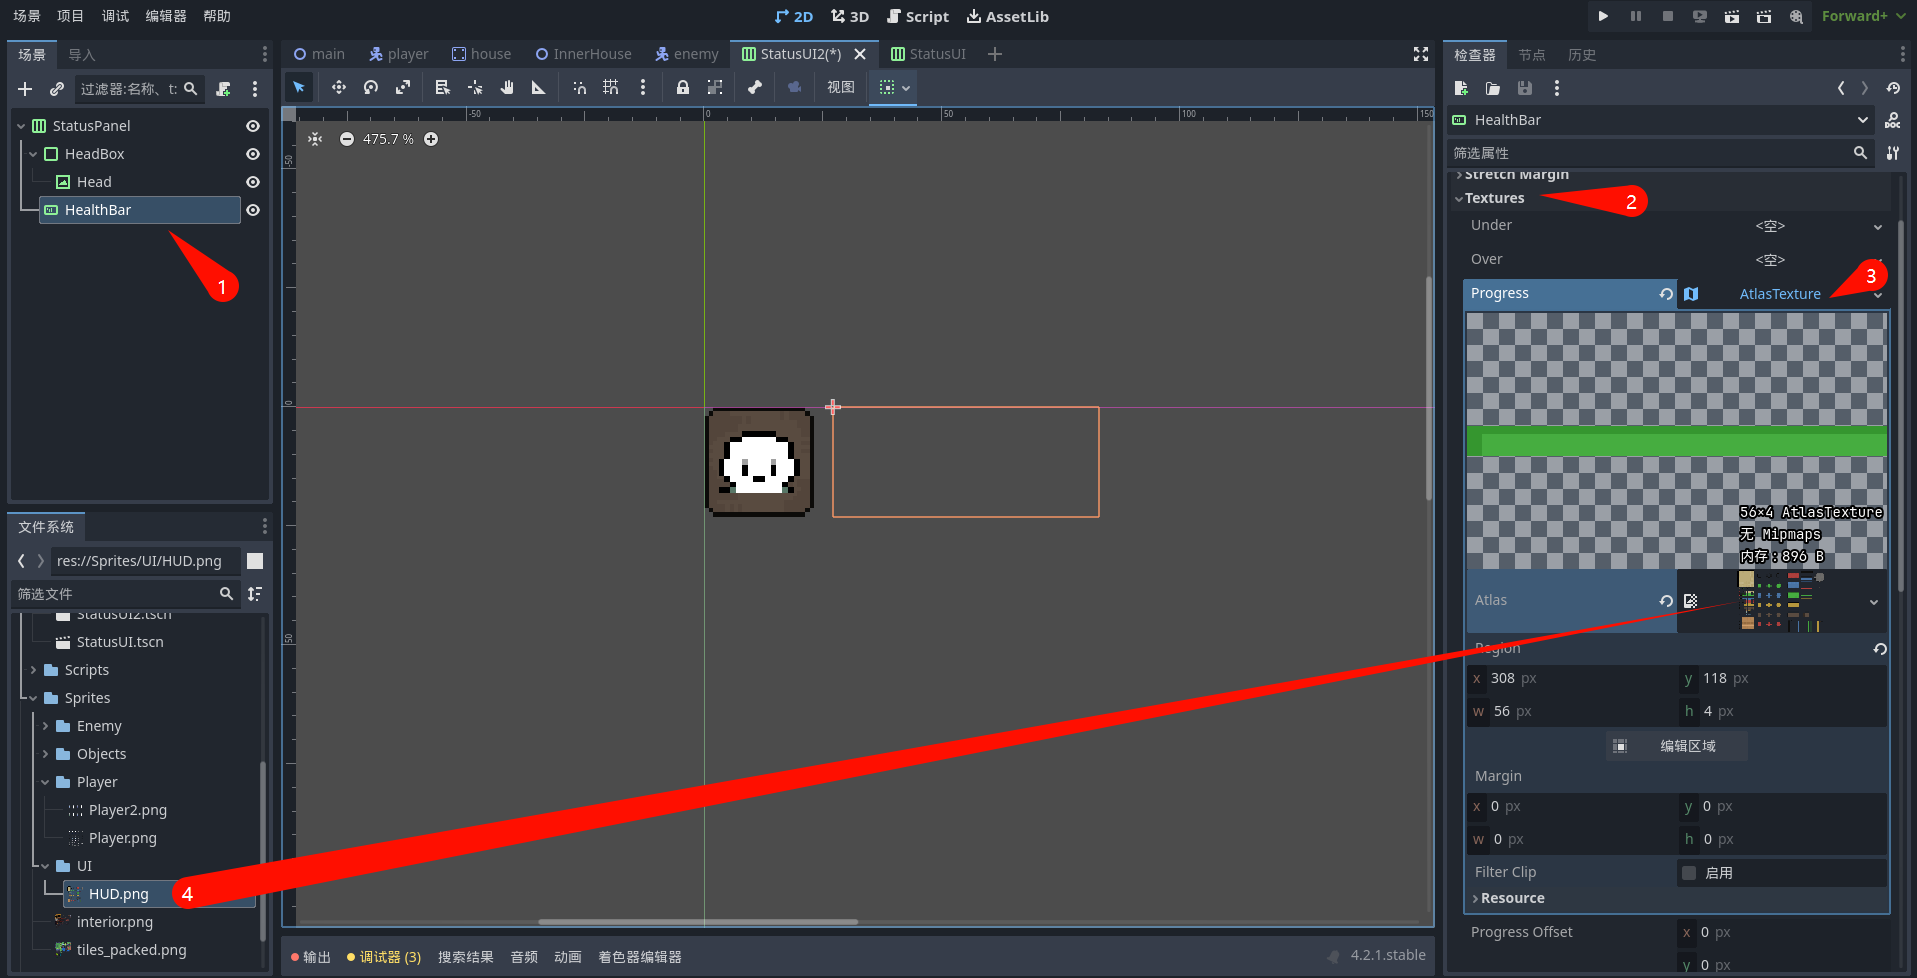Activate the Move Mode tool
This screenshot has height=978, width=1917.
tap(339, 87)
